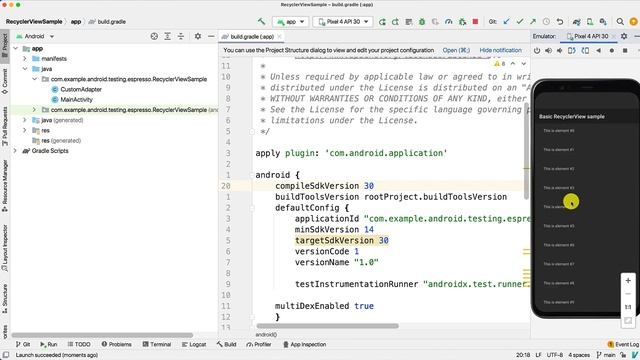Screen dimensions: 640x360
Task: Open the Git tool window tab
Action: [x=23, y=344]
